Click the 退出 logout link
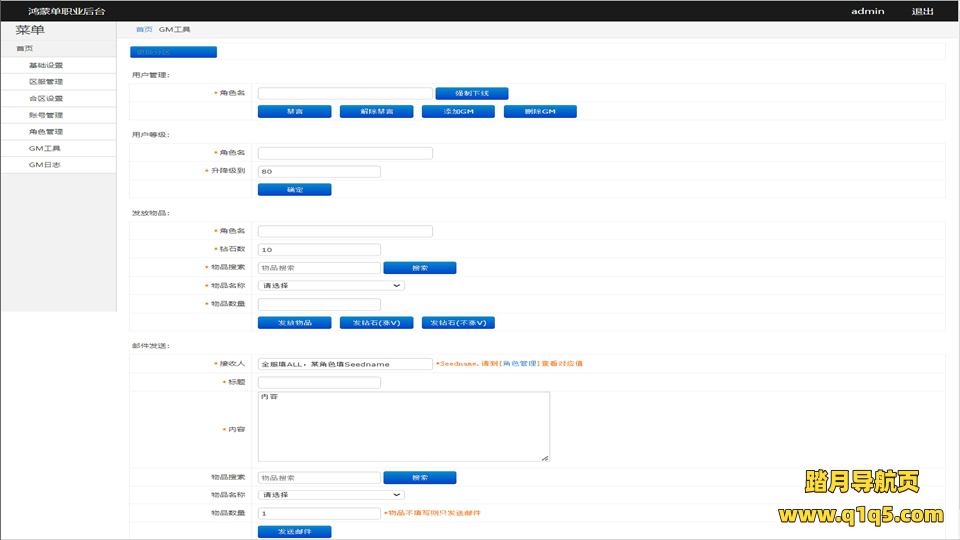Viewport: 960px width, 540px height. tap(922, 12)
